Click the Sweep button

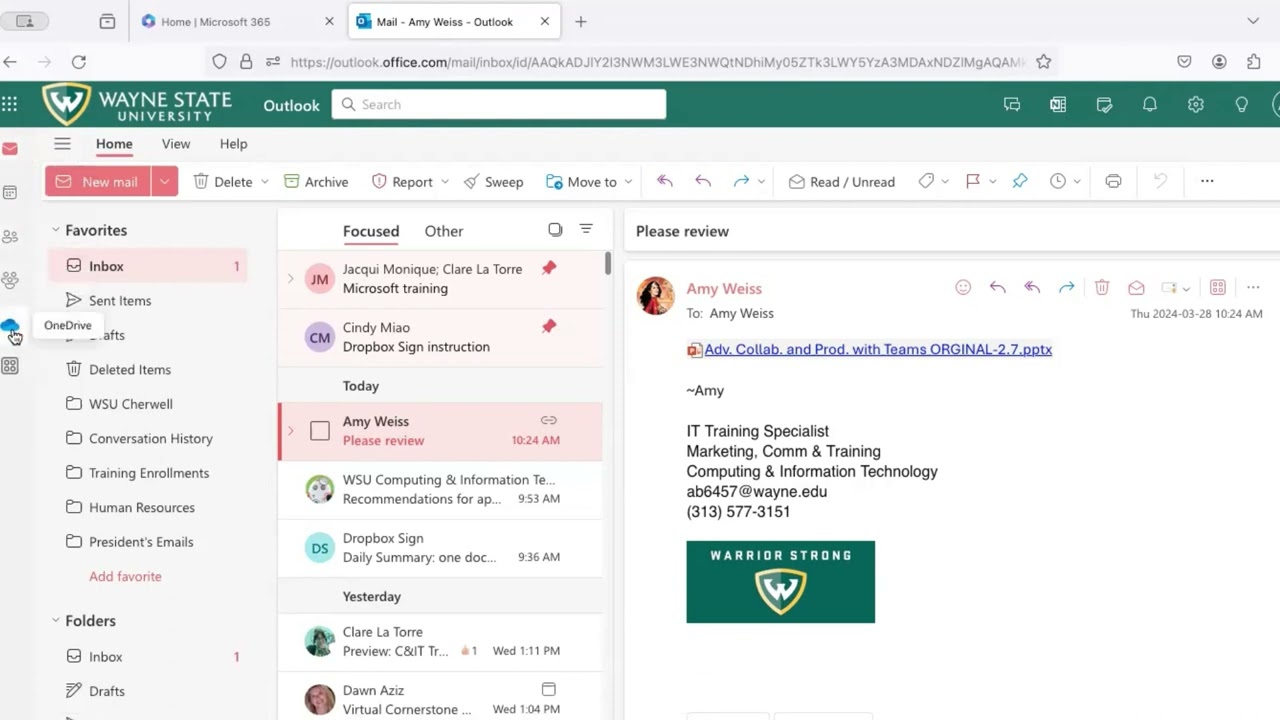493,181
